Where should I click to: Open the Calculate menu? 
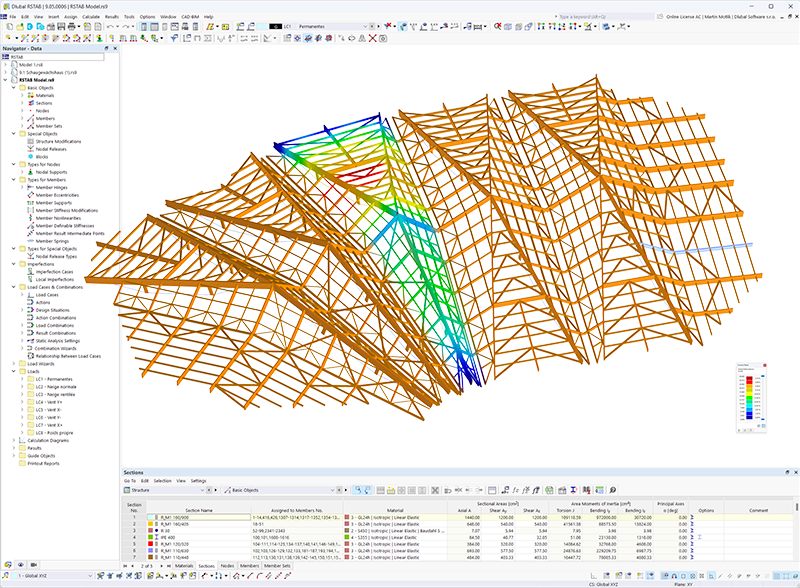click(91, 16)
